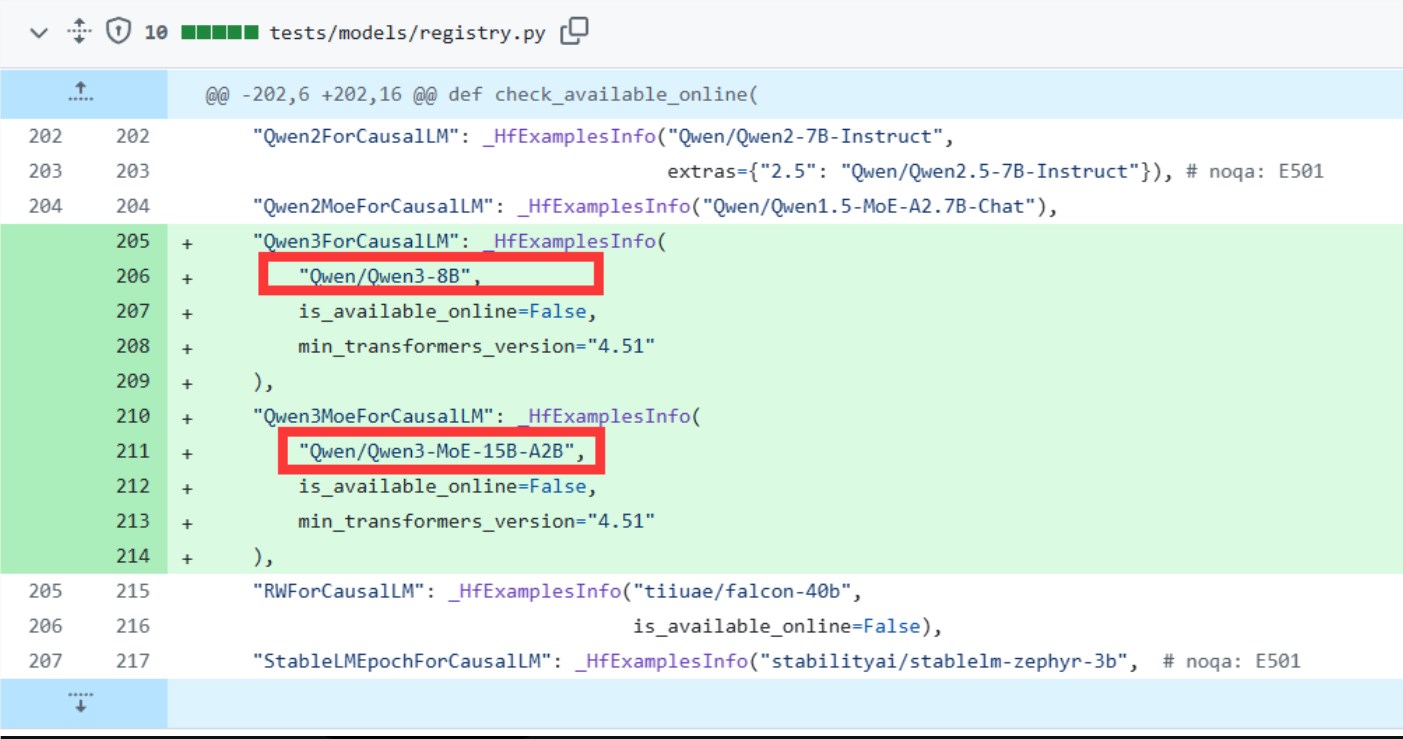The image size is (1403, 739).
Task: Select new line number 211
Action: [132, 451]
